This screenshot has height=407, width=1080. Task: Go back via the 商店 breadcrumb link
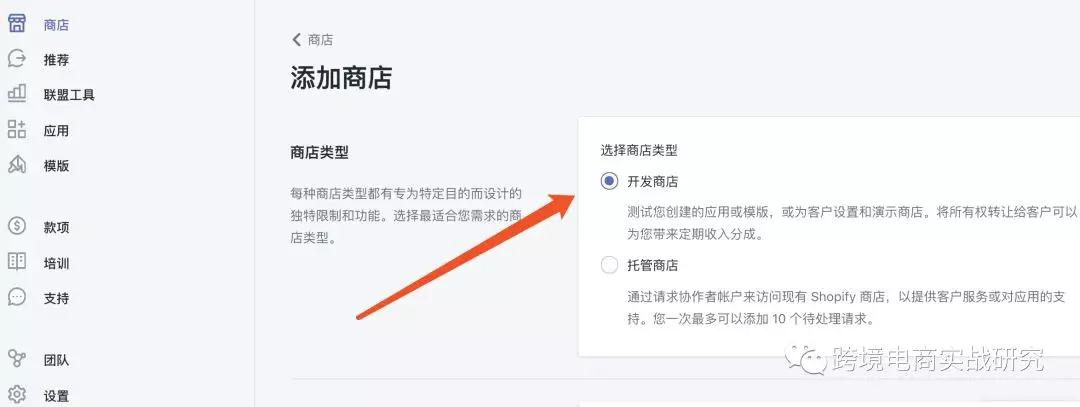[x=320, y=40]
